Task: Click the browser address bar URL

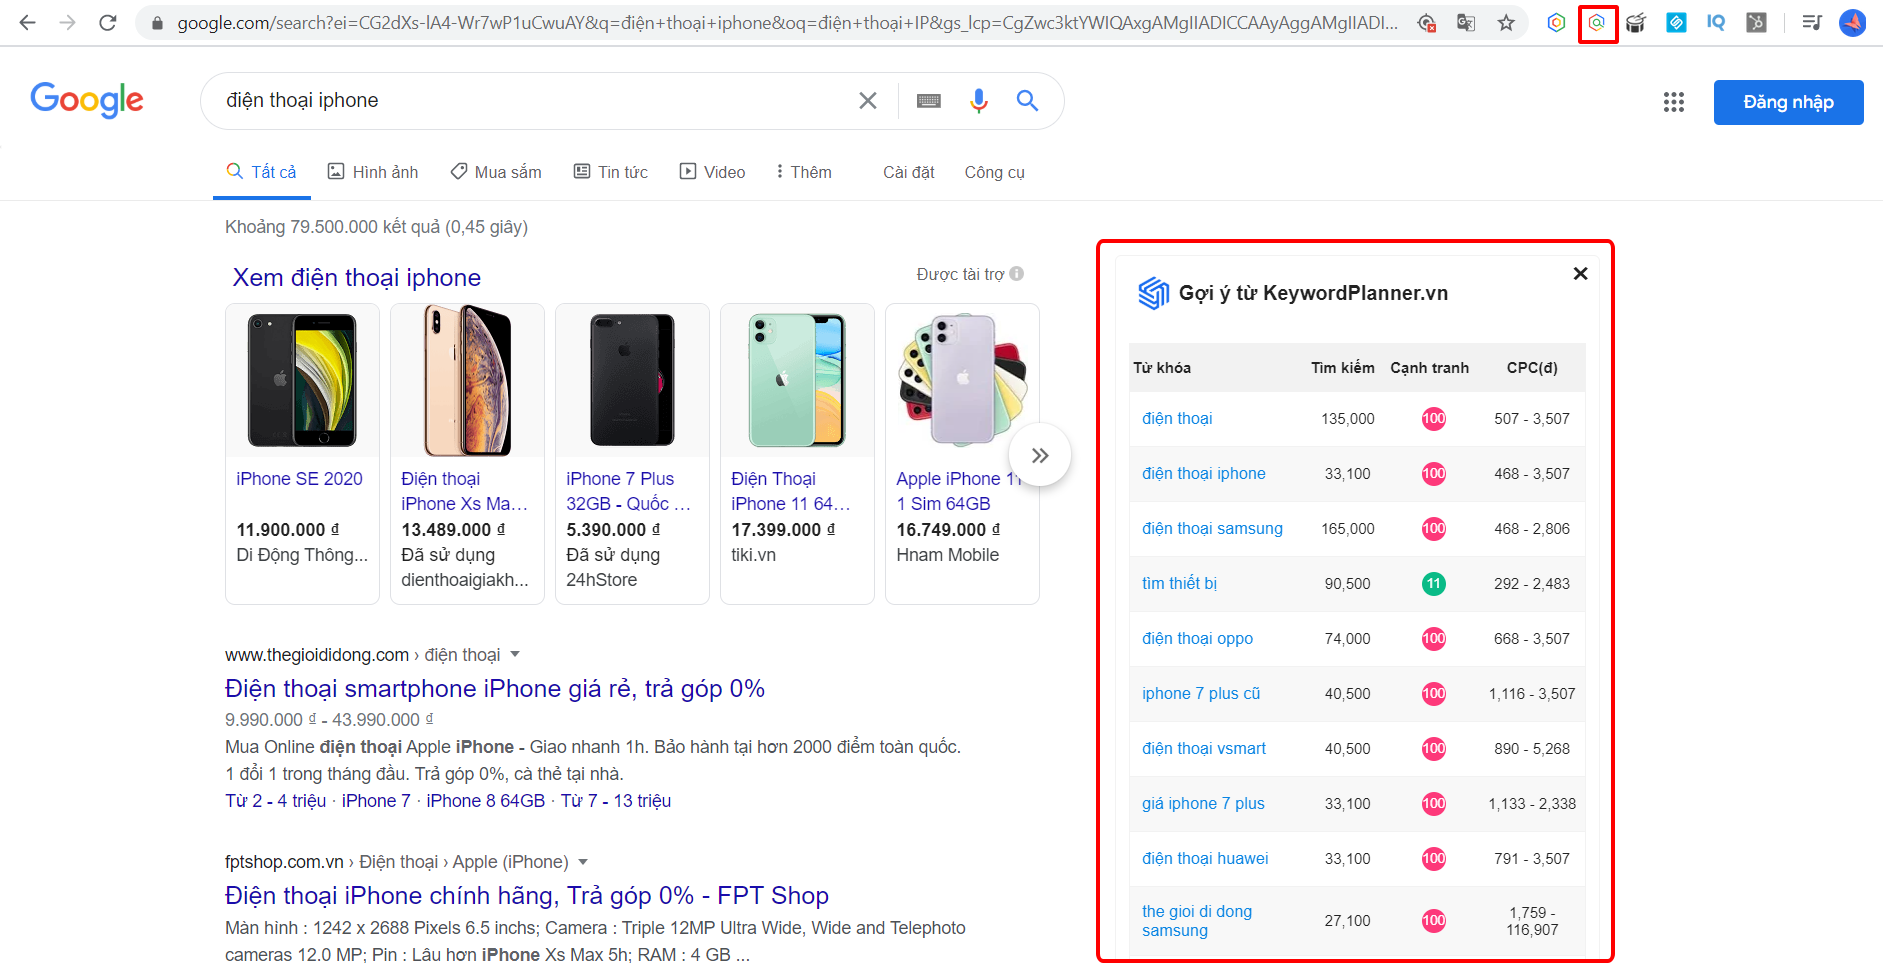Action: (788, 22)
